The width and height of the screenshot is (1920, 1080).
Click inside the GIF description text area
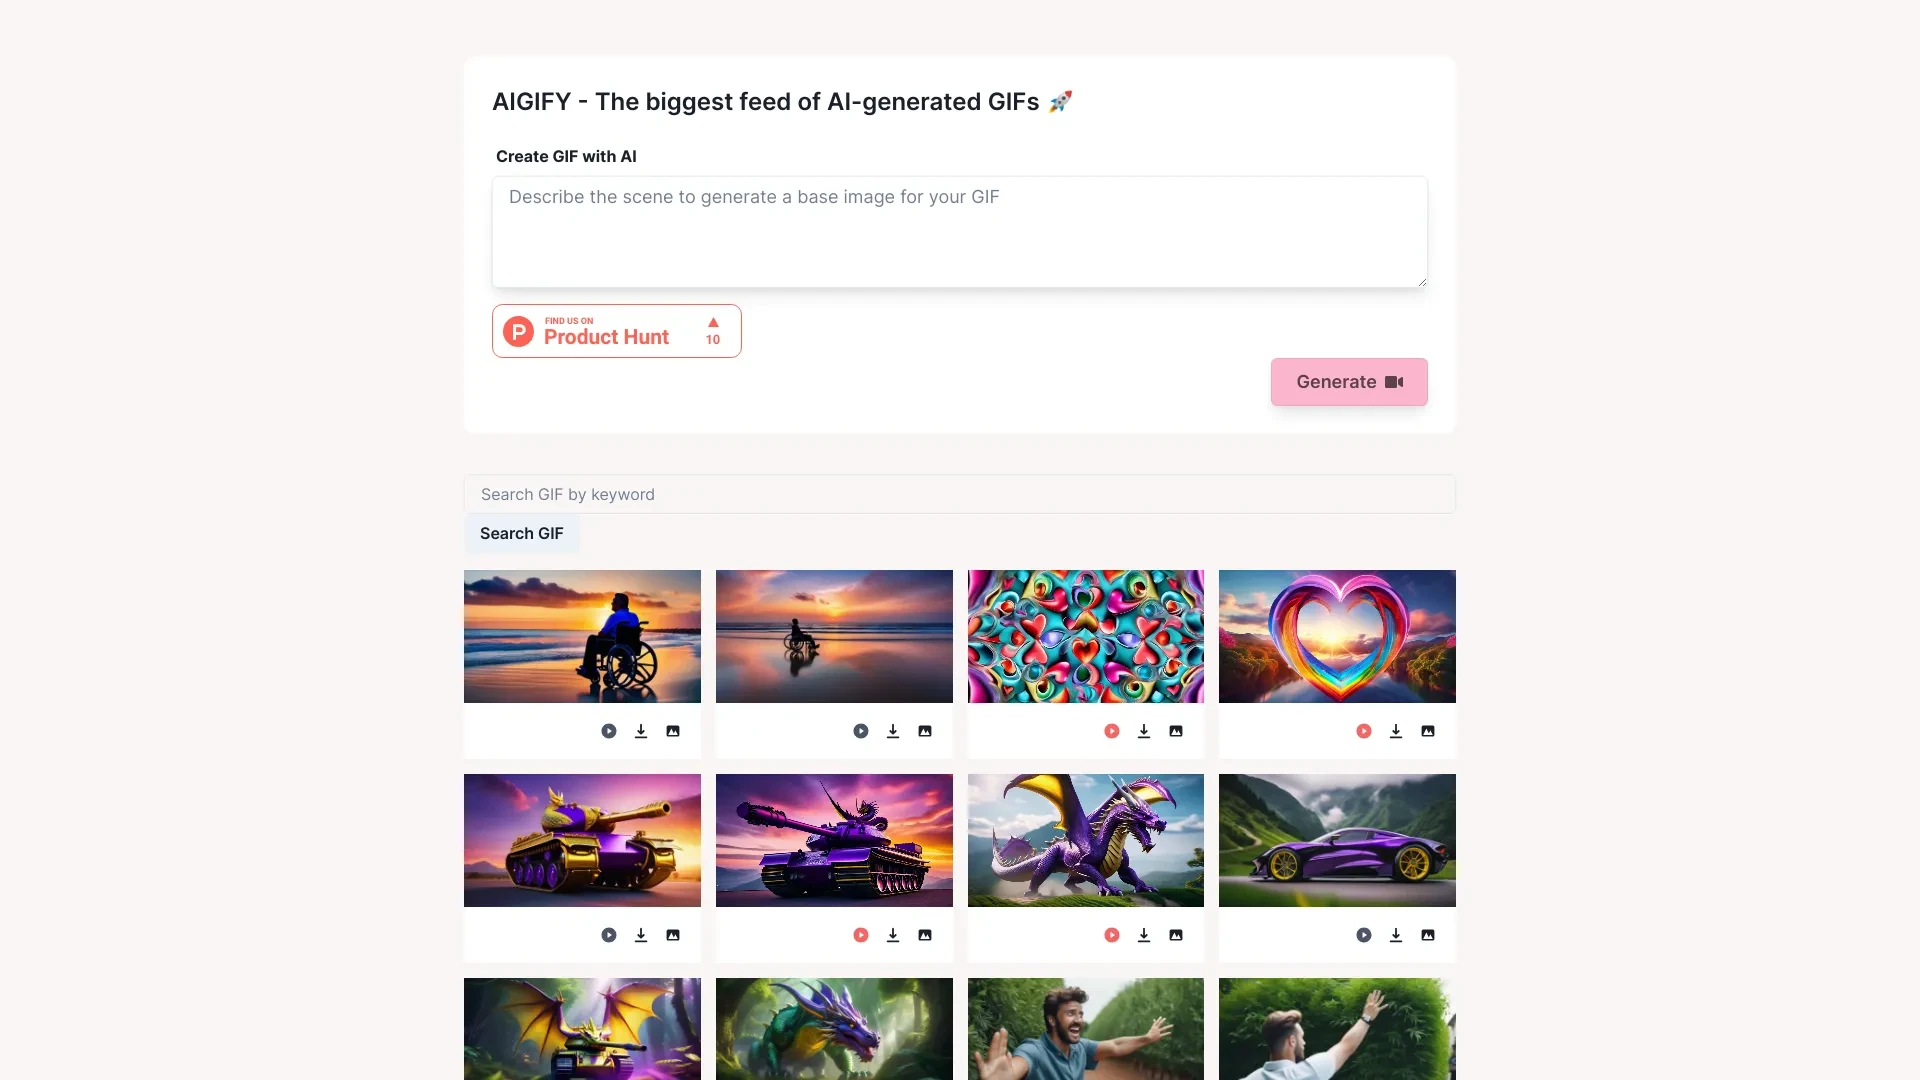pyautogui.click(x=960, y=231)
